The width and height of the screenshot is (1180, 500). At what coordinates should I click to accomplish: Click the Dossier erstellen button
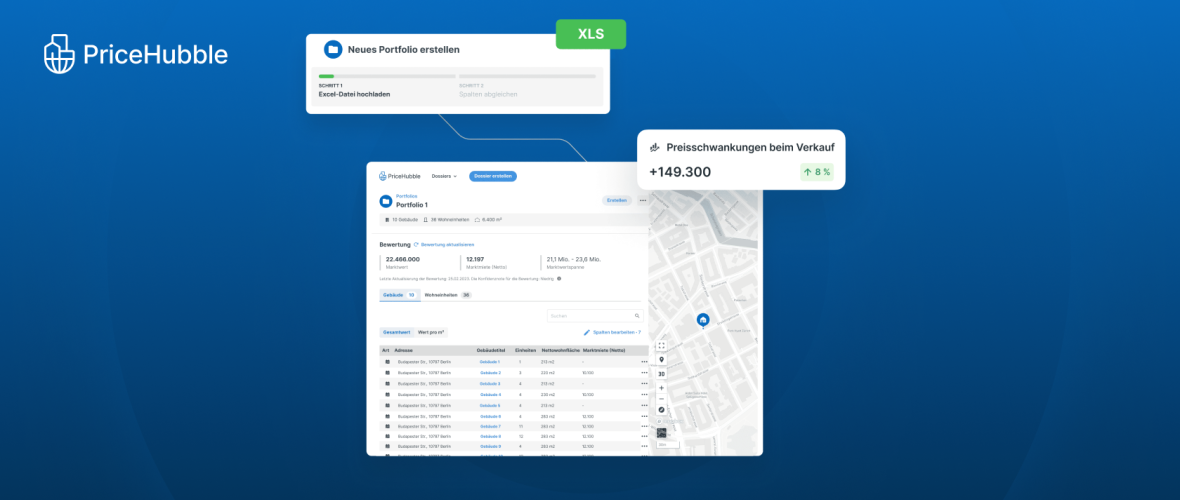click(x=493, y=176)
